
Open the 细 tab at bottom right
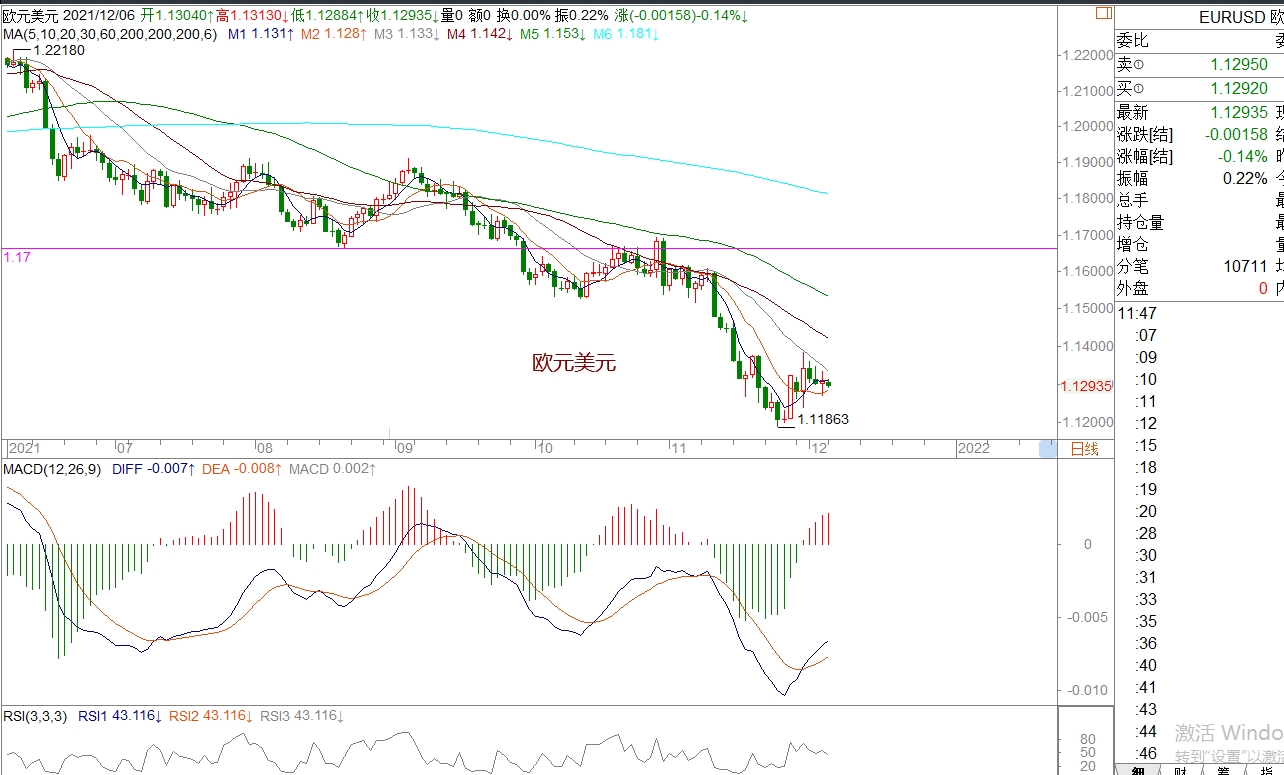(1138, 770)
